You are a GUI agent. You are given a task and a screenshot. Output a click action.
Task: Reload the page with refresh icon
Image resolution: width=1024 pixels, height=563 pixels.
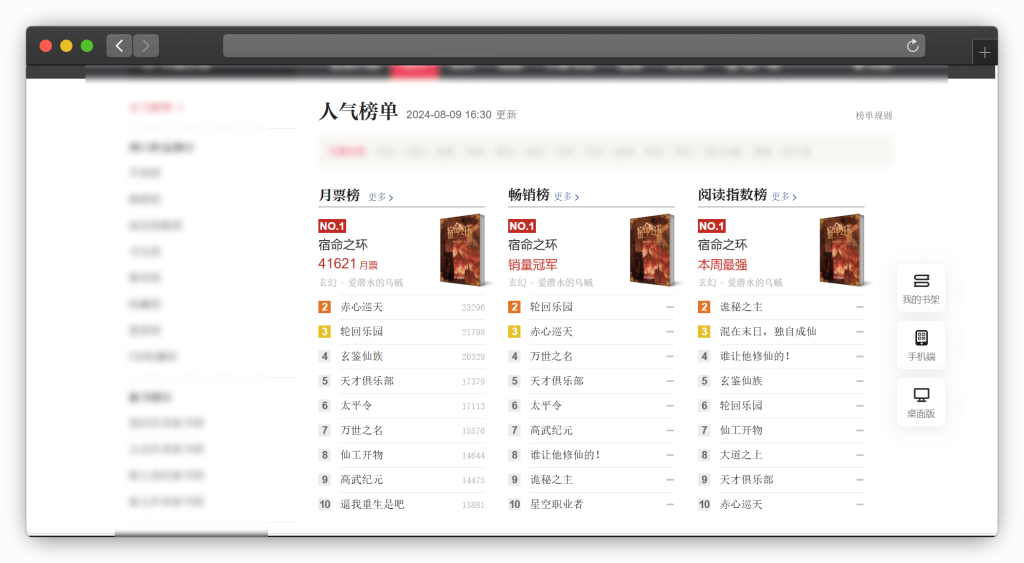coord(912,46)
